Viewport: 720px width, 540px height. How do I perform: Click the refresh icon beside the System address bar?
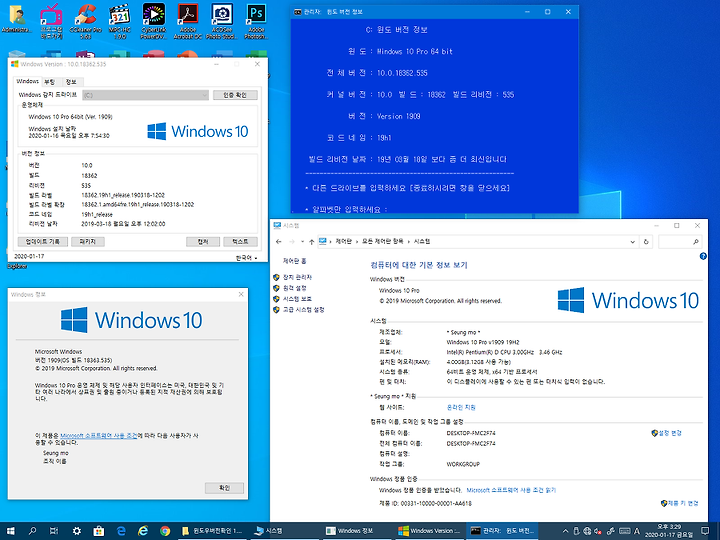(x=646, y=242)
